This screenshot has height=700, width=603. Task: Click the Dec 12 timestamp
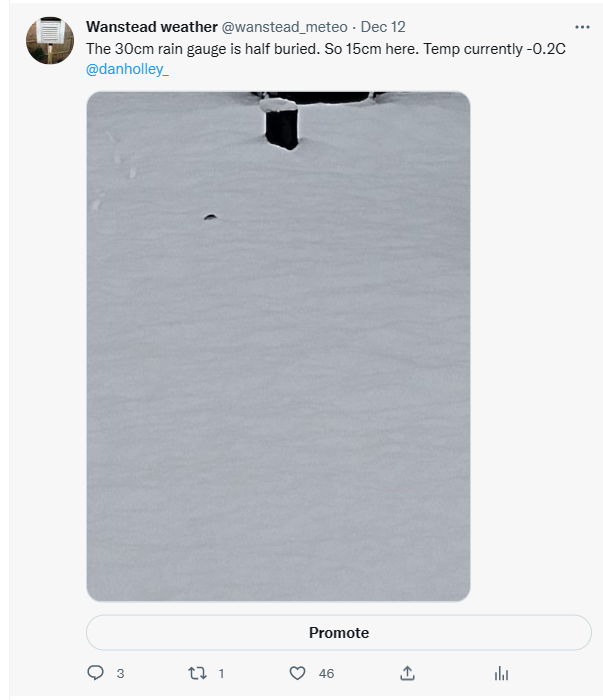pos(383,27)
